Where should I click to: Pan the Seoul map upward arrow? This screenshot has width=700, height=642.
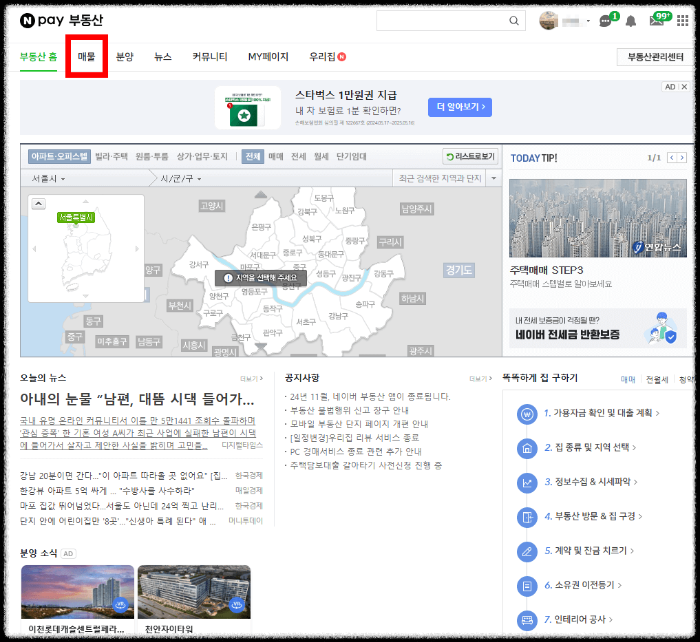261,194
